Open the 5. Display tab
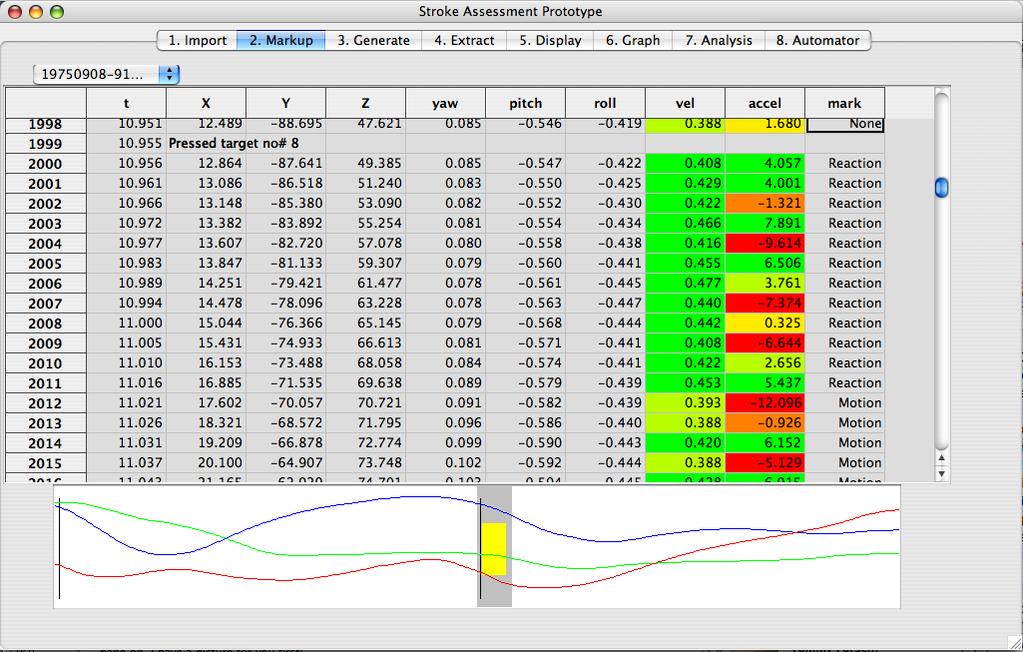1023x652 pixels. pos(550,40)
